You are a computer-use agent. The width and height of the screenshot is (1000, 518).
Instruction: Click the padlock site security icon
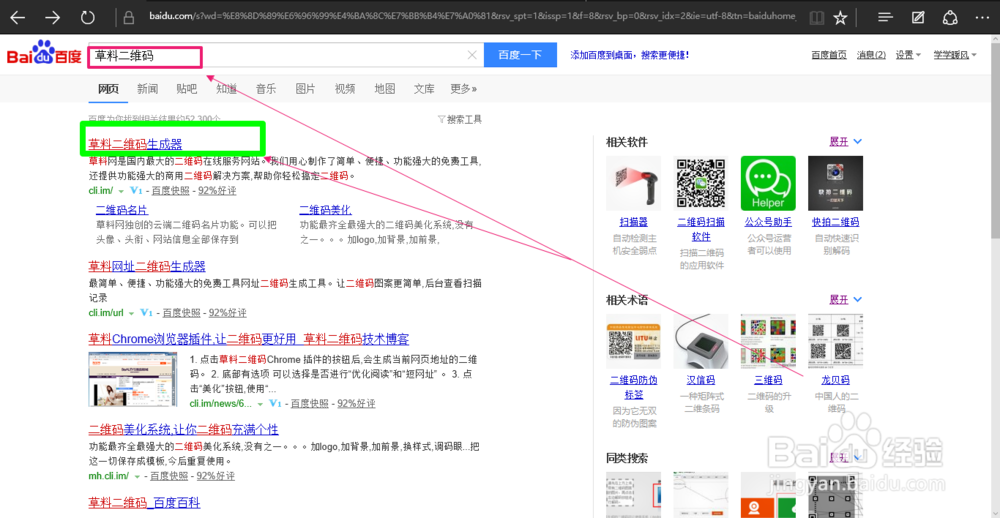[x=129, y=17]
